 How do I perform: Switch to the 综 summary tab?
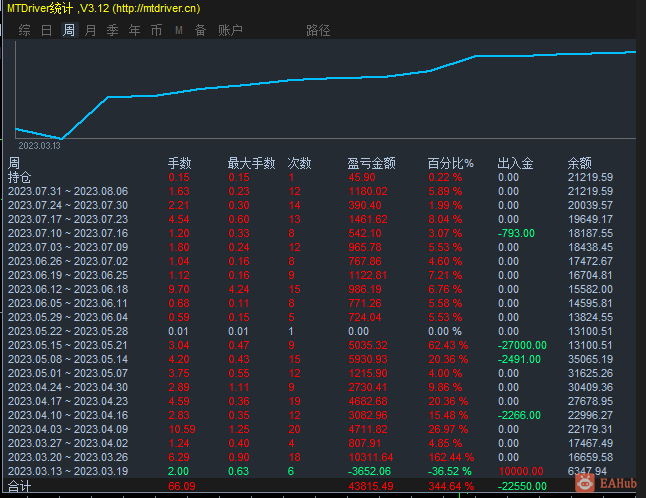click(24, 30)
